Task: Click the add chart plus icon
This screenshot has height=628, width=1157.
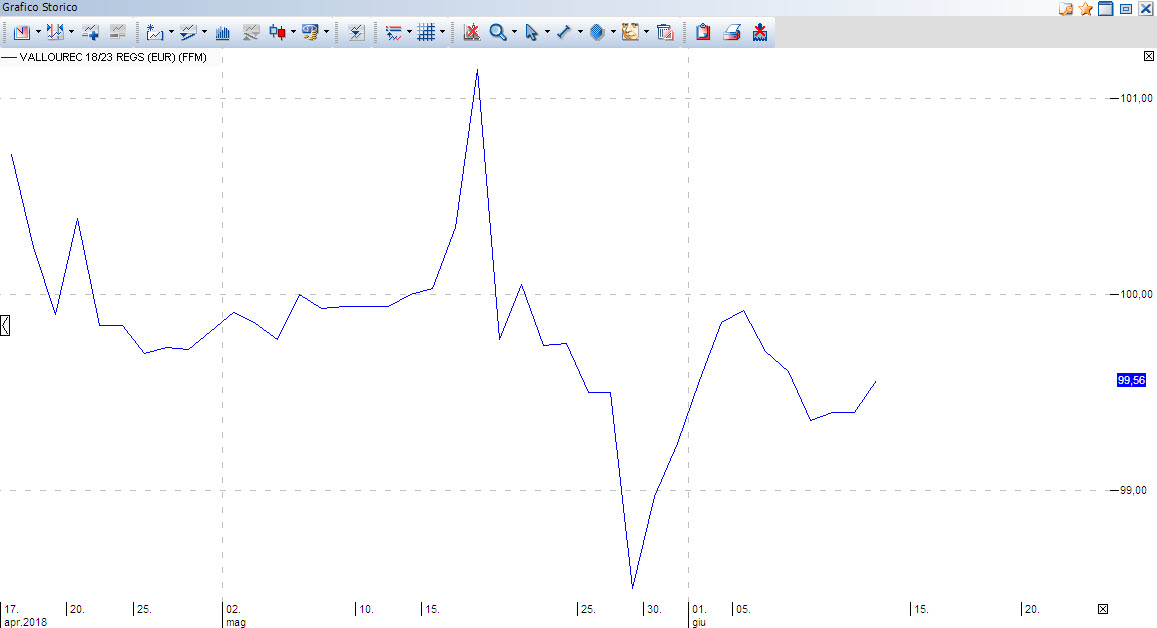Action: coord(90,32)
